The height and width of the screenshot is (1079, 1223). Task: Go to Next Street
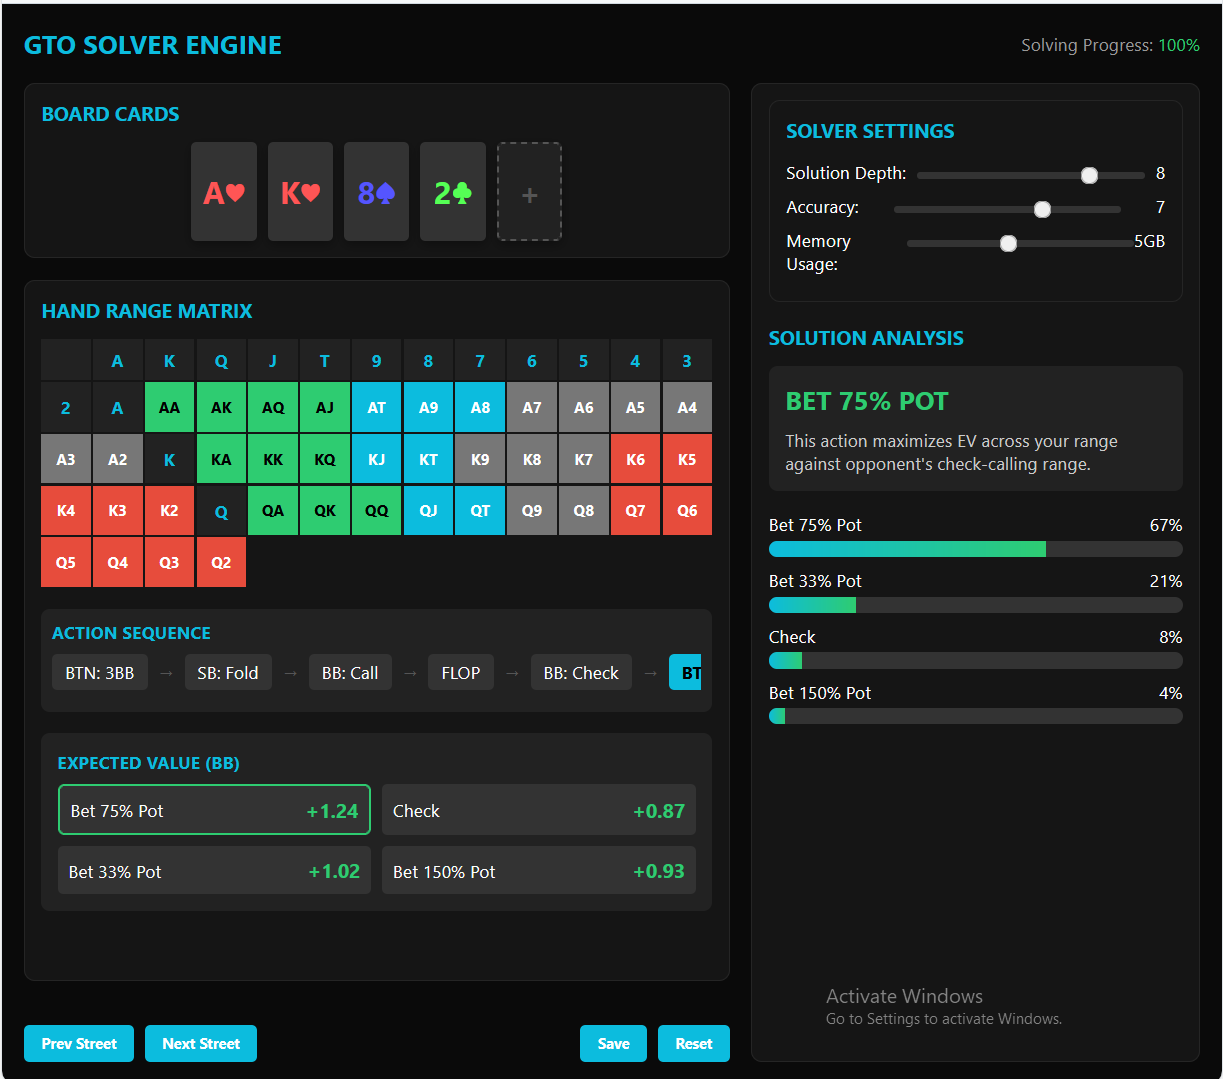pos(201,1043)
